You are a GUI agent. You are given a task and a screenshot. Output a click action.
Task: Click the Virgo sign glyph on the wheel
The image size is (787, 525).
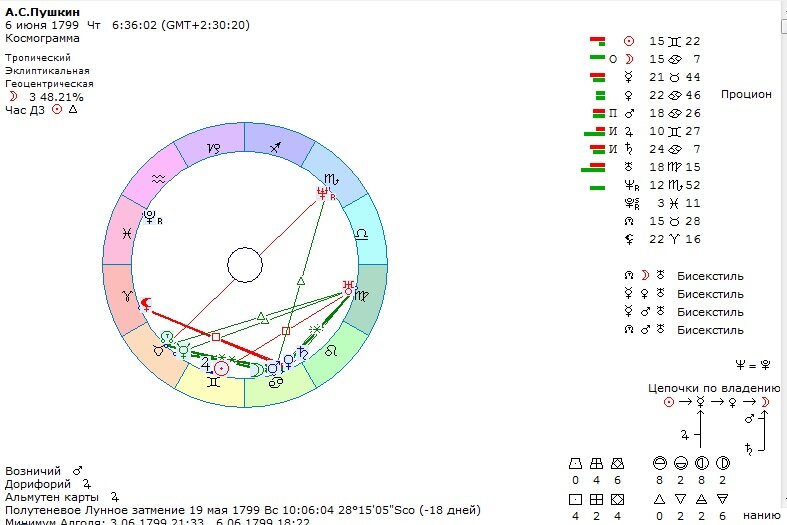pyautogui.click(x=362, y=296)
